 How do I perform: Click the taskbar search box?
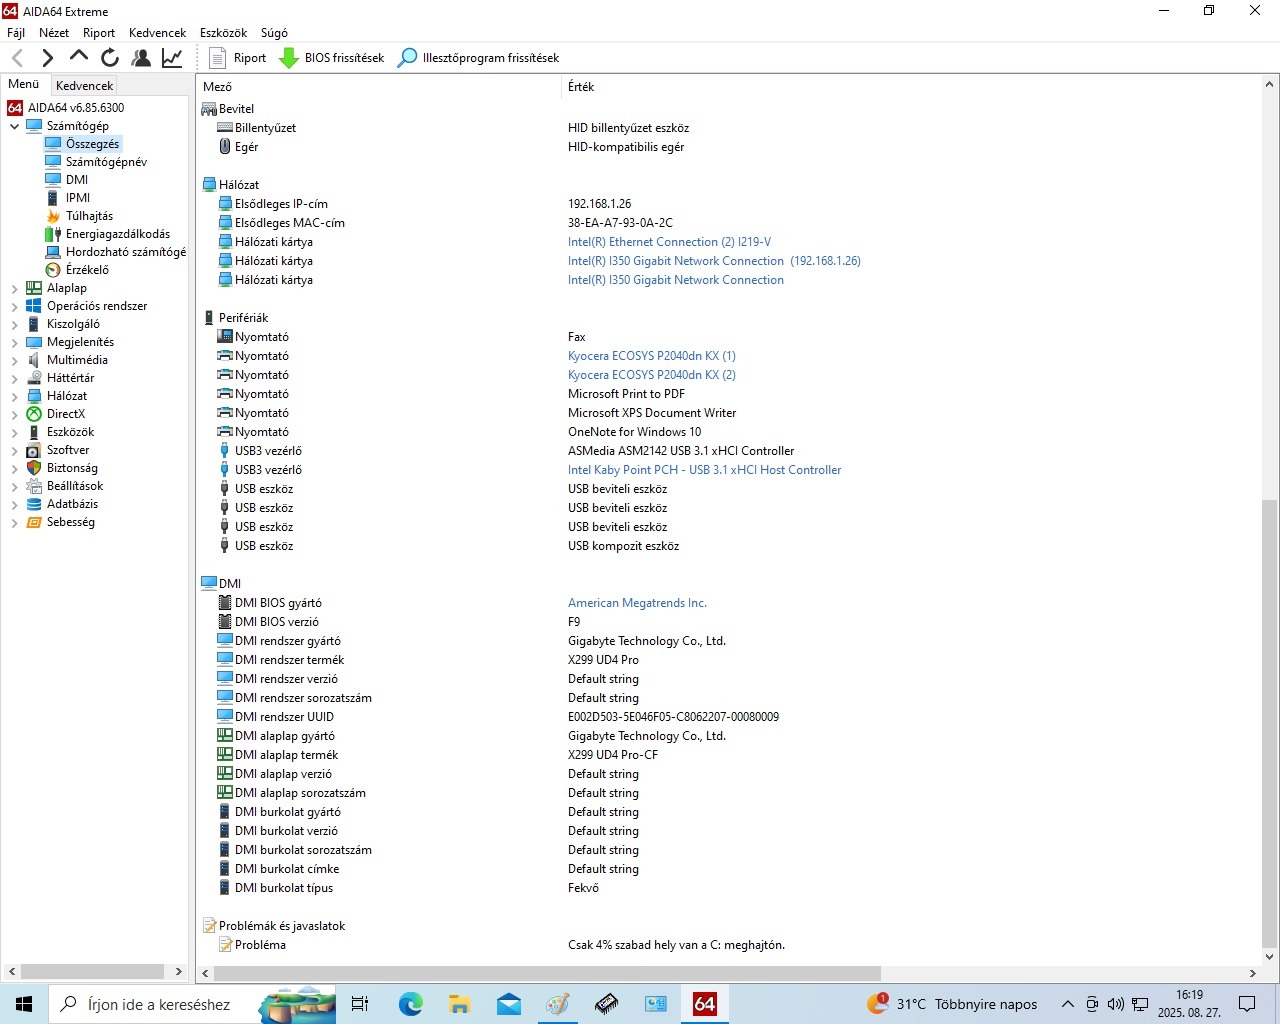[190, 1004]
